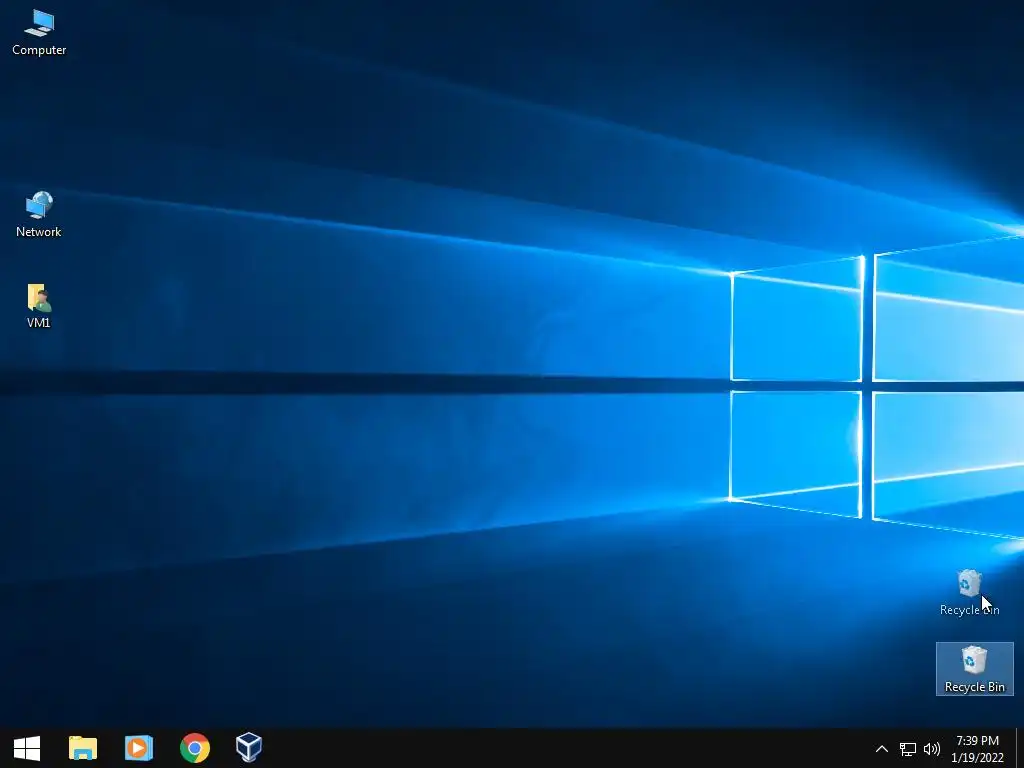
Task: Open Google Chrome from the taskbar
Action: point(195,748)
